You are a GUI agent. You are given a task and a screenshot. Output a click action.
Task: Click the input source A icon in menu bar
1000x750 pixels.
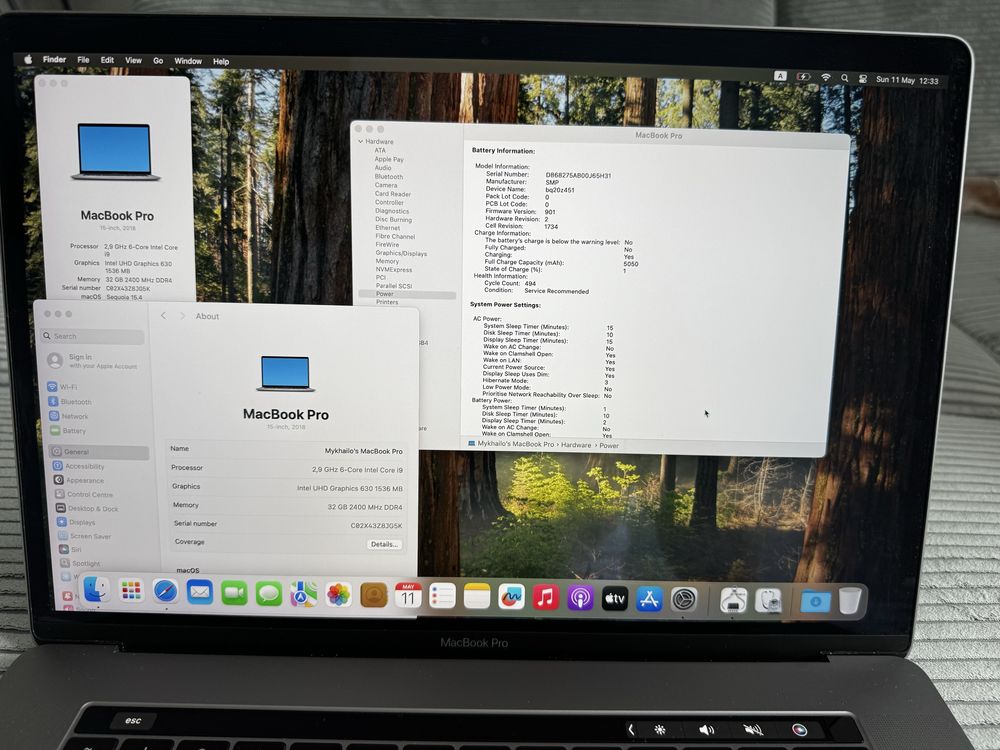click(780, 76)
